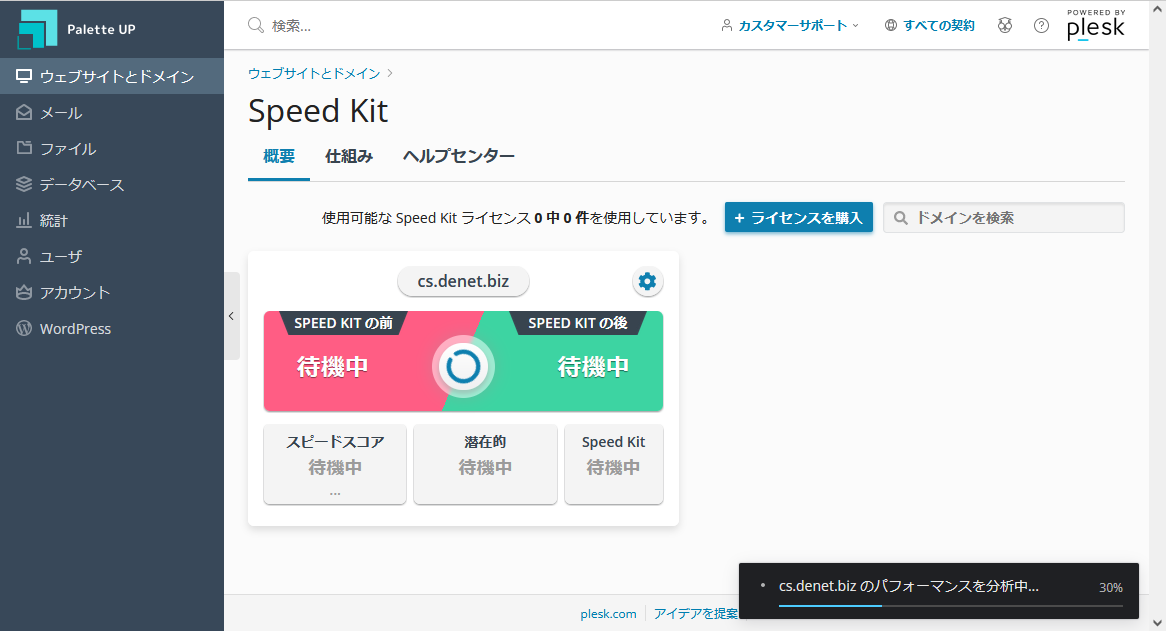Viewport: 1166px width, 631px height.
Task: Click the analysis progress bar at 30%
Action: pyautogui.click(x=950, y=606)
